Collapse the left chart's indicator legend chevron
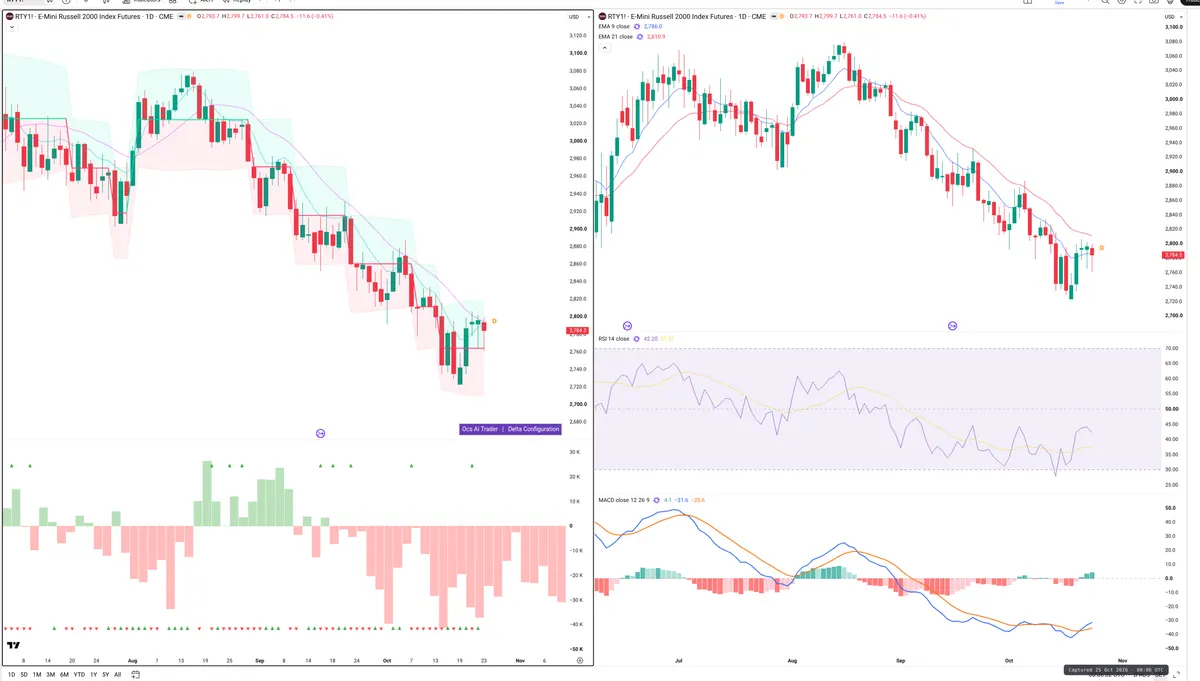Screen dimensions: 1200x681 pyautogui.click(x=11, y=27)
